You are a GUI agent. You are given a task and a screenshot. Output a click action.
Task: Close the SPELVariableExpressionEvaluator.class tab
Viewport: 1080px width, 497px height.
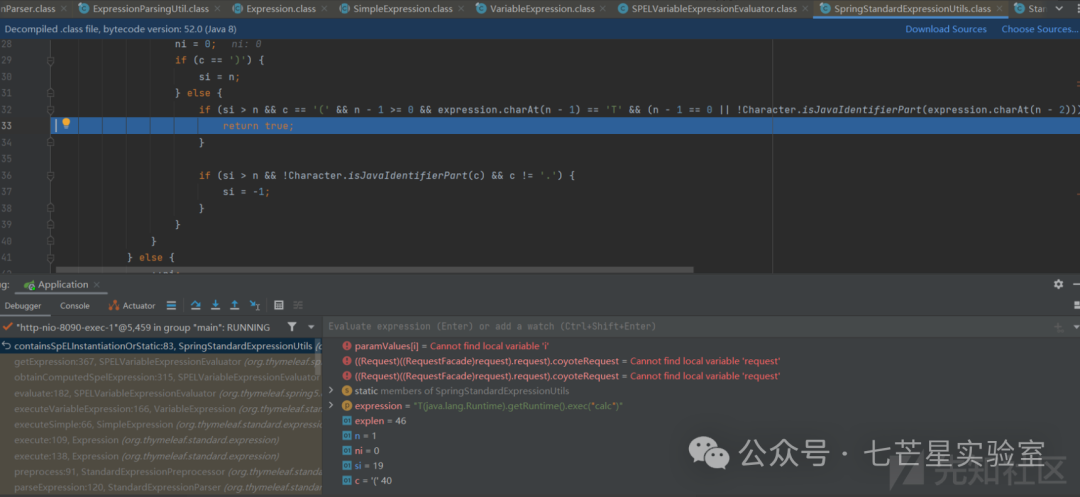(806, 9)
